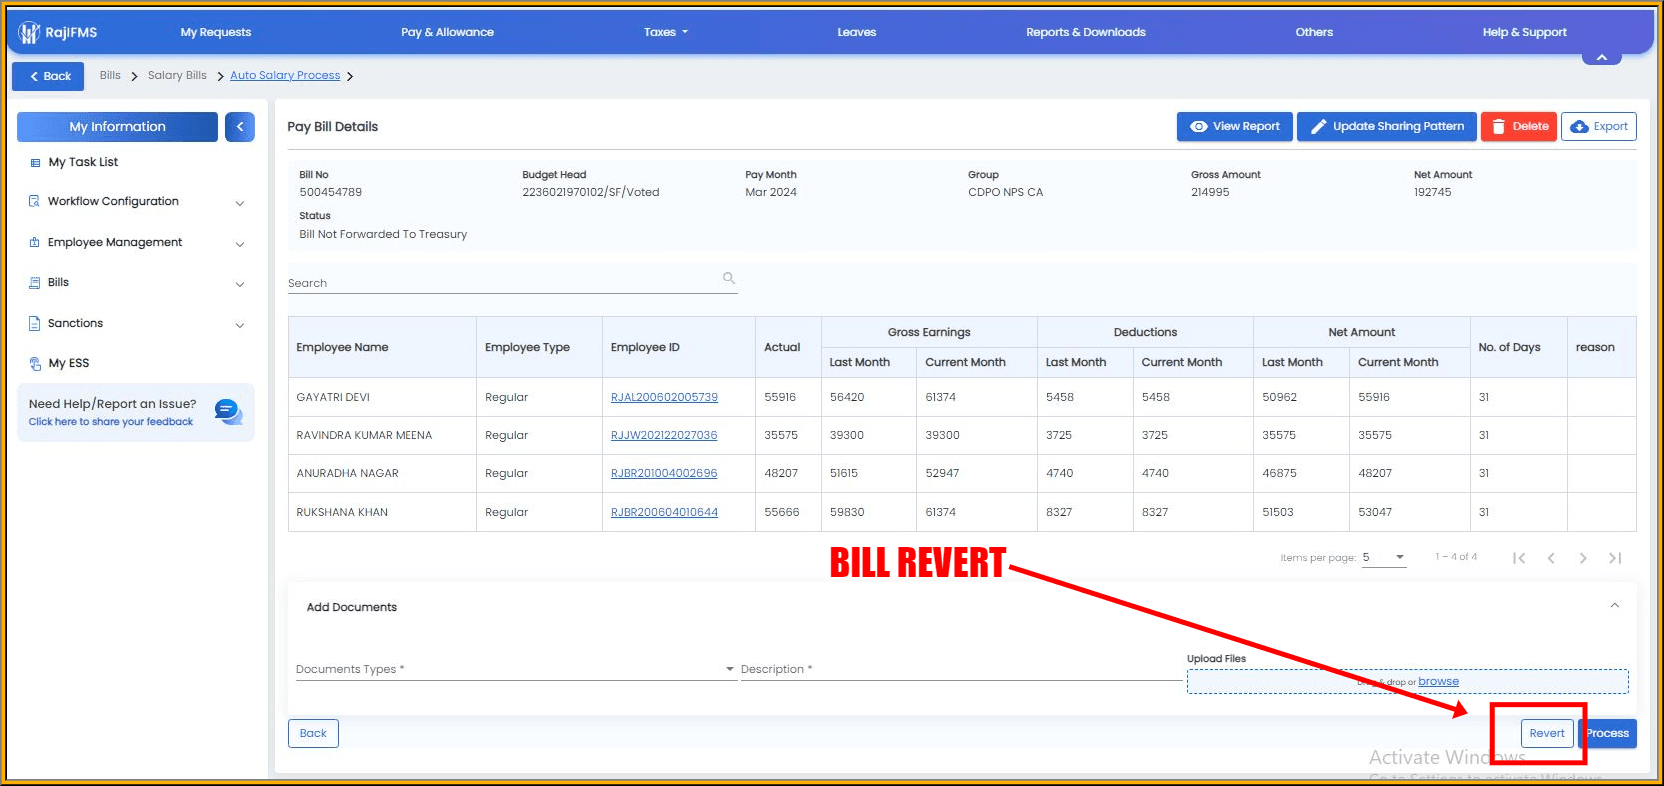Expand the Bills sidebar menu

tap(240, 284)
